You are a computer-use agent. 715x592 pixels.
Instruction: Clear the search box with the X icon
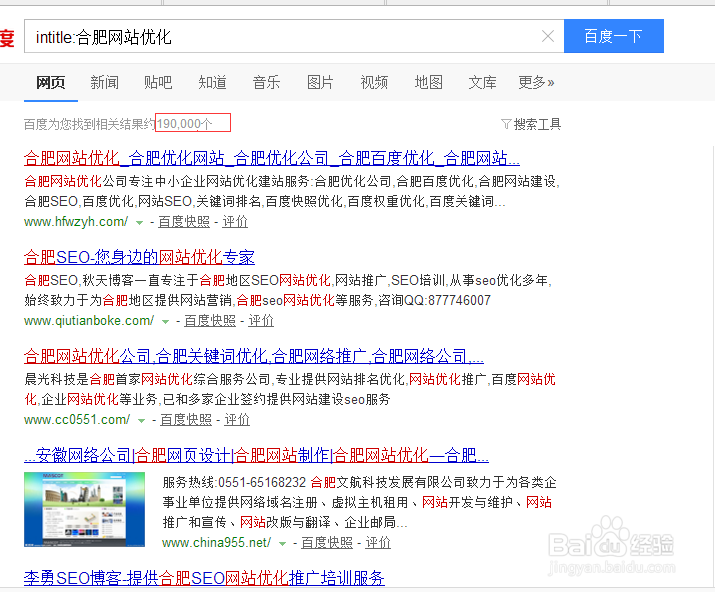pyautogui.click(x=548, y=36)
